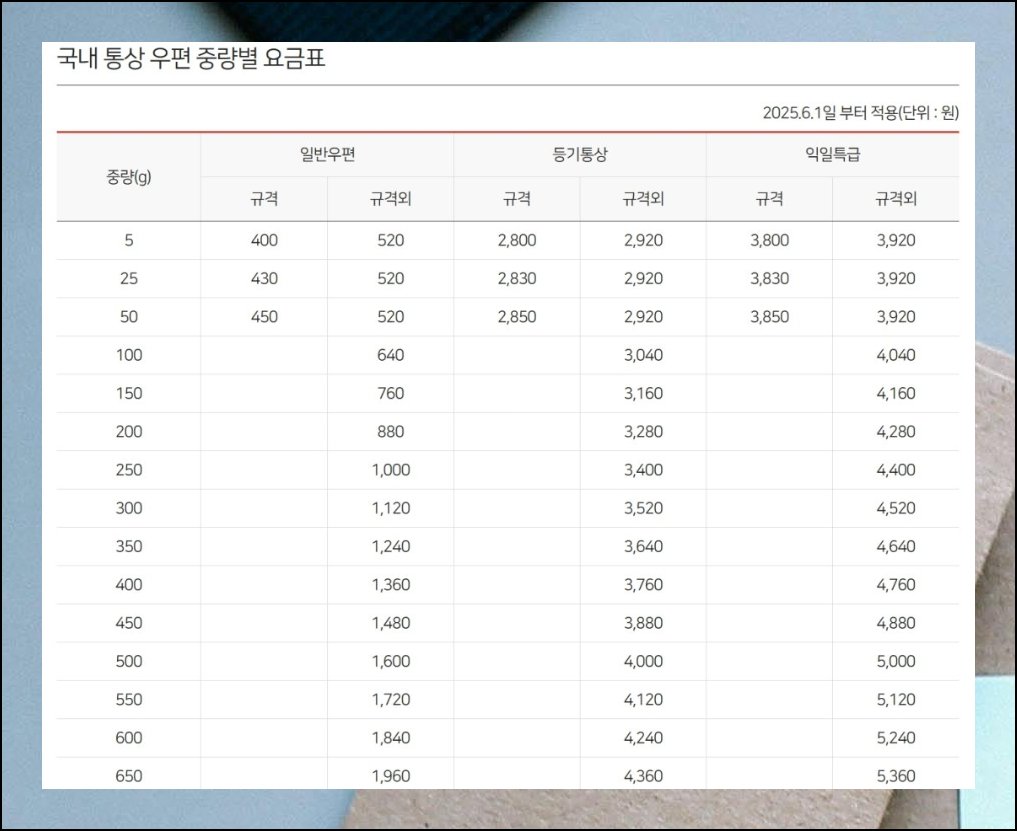
Task: Click fee '2,830' in the 25g row
Action: pyautogui.click(x=517, y=278)
